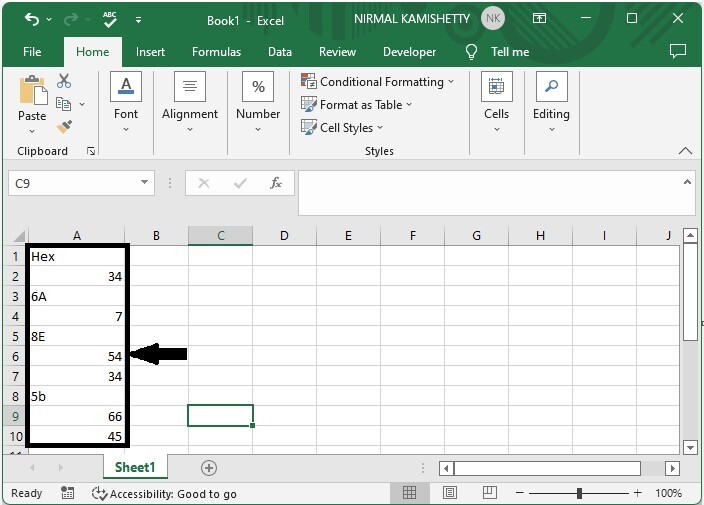The image size is (704, 505).
Task: Activate the Format Painter brush
Action: click(x=64, y=127)
